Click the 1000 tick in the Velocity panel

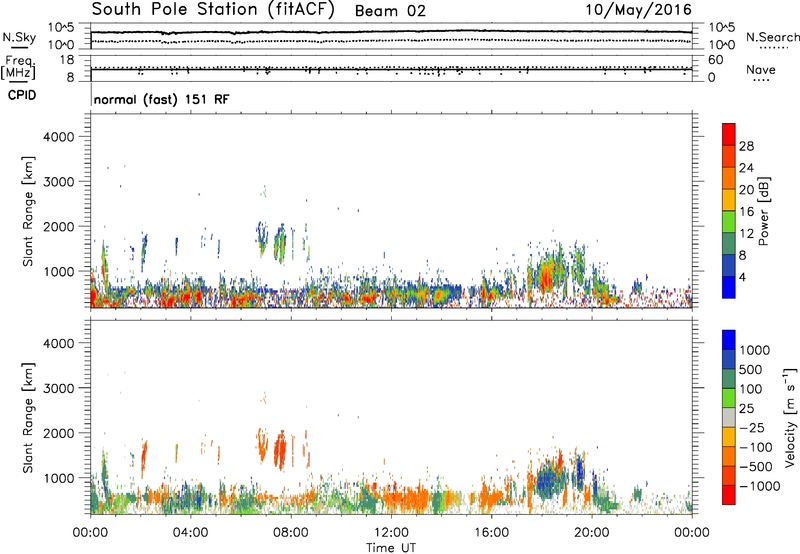[x=58, y=478]
